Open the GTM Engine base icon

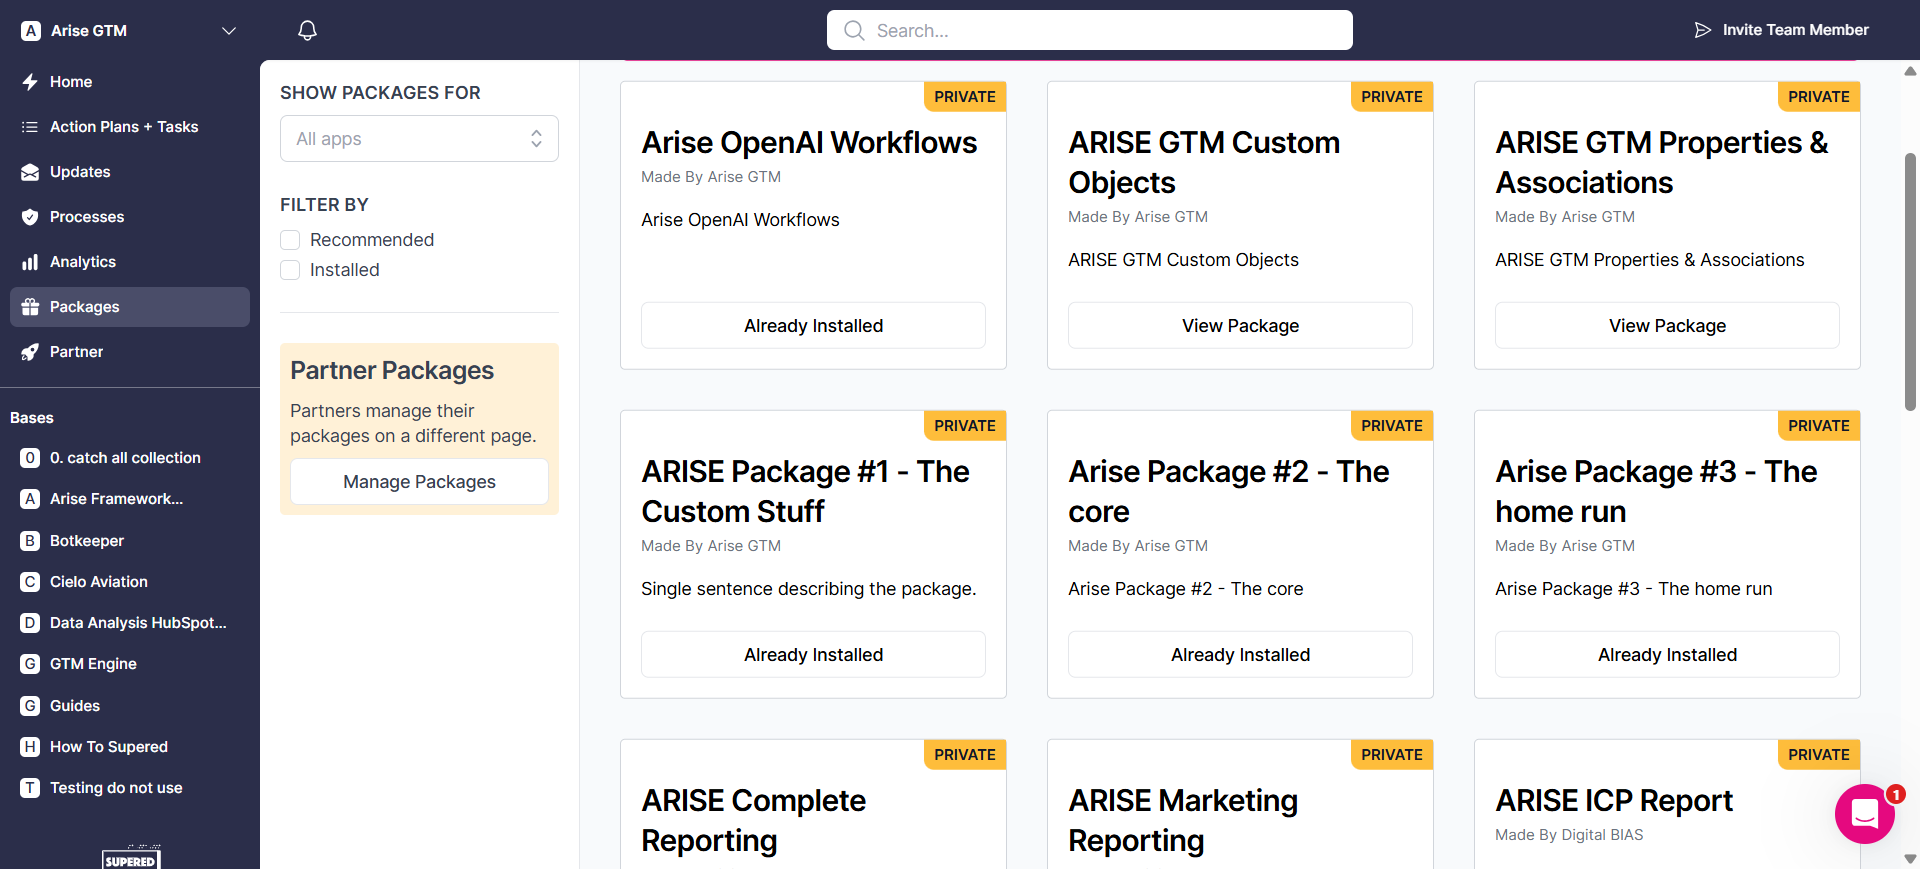(x=31, y=664)
